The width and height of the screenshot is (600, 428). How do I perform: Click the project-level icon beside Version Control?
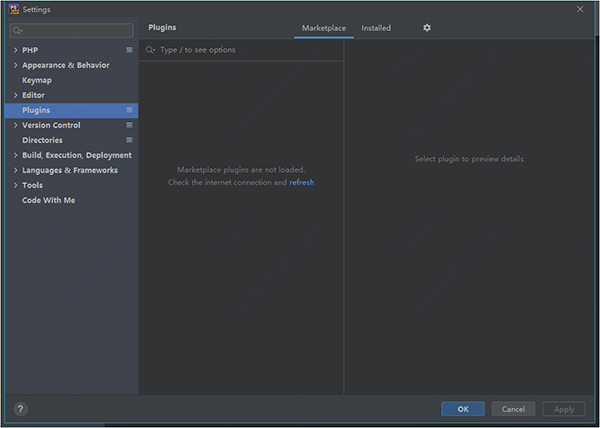pyautogui.click(x=129, y=125)
